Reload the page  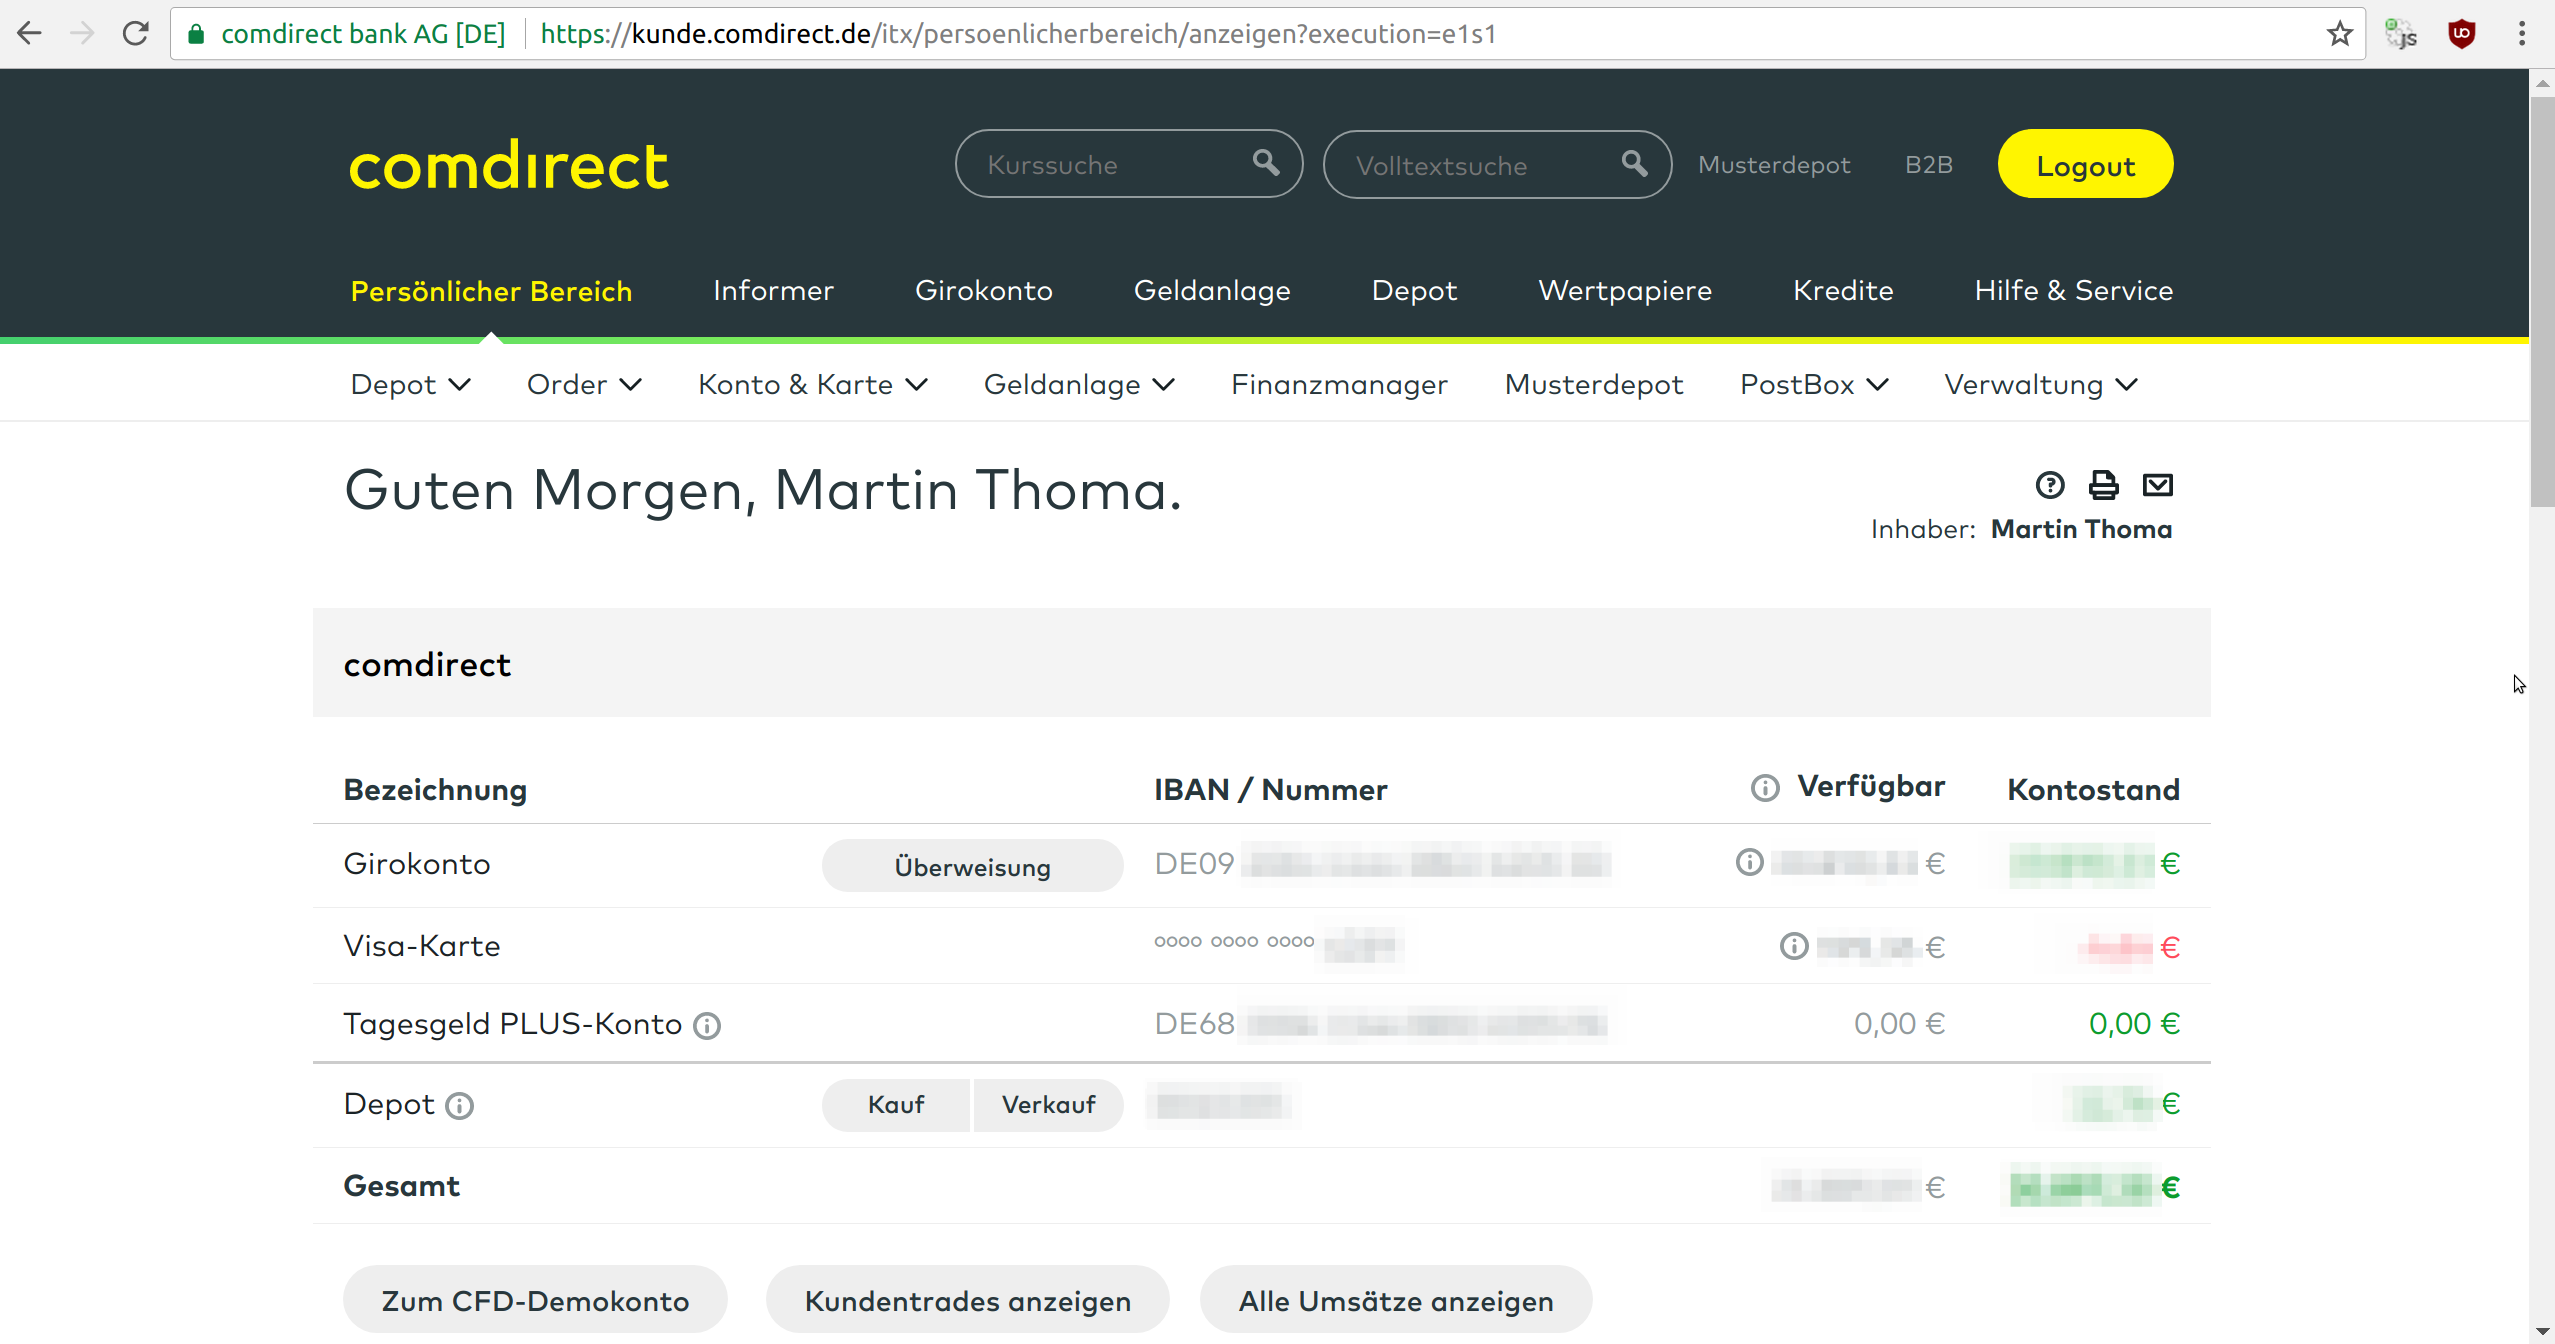click(136, 33)
